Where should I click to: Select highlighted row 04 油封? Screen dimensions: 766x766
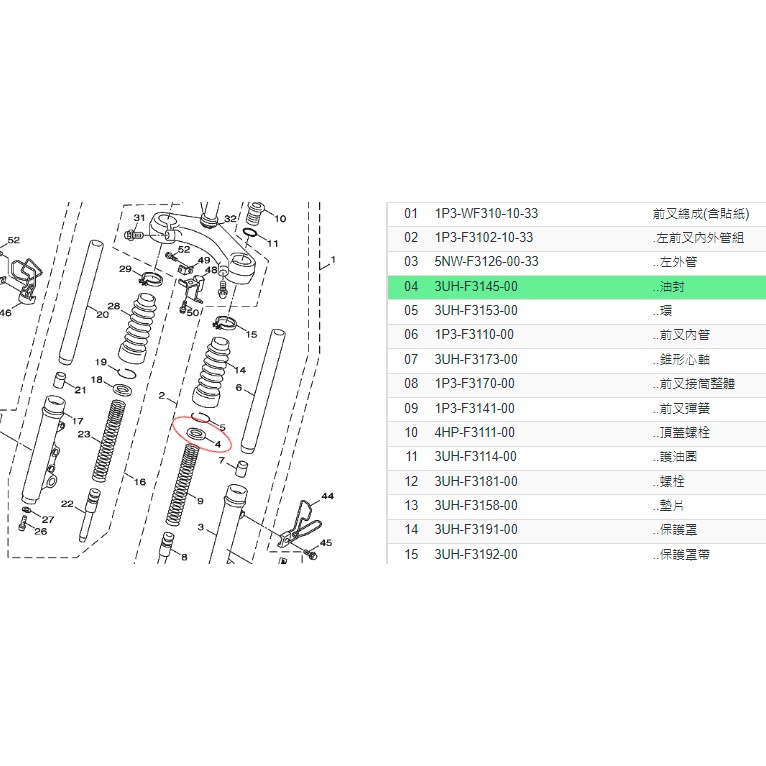[x=576, y=287]
